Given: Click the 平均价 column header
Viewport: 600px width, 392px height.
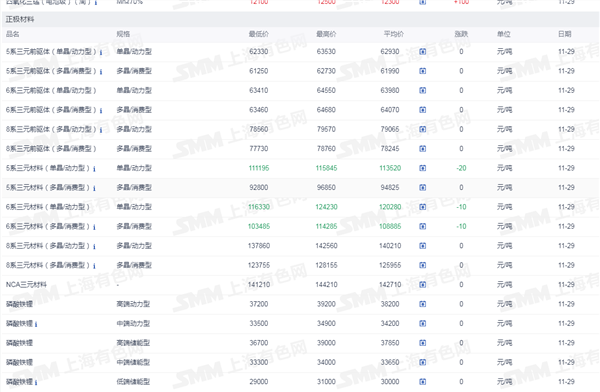Looking at the screenshot, I should click(394, 34).
